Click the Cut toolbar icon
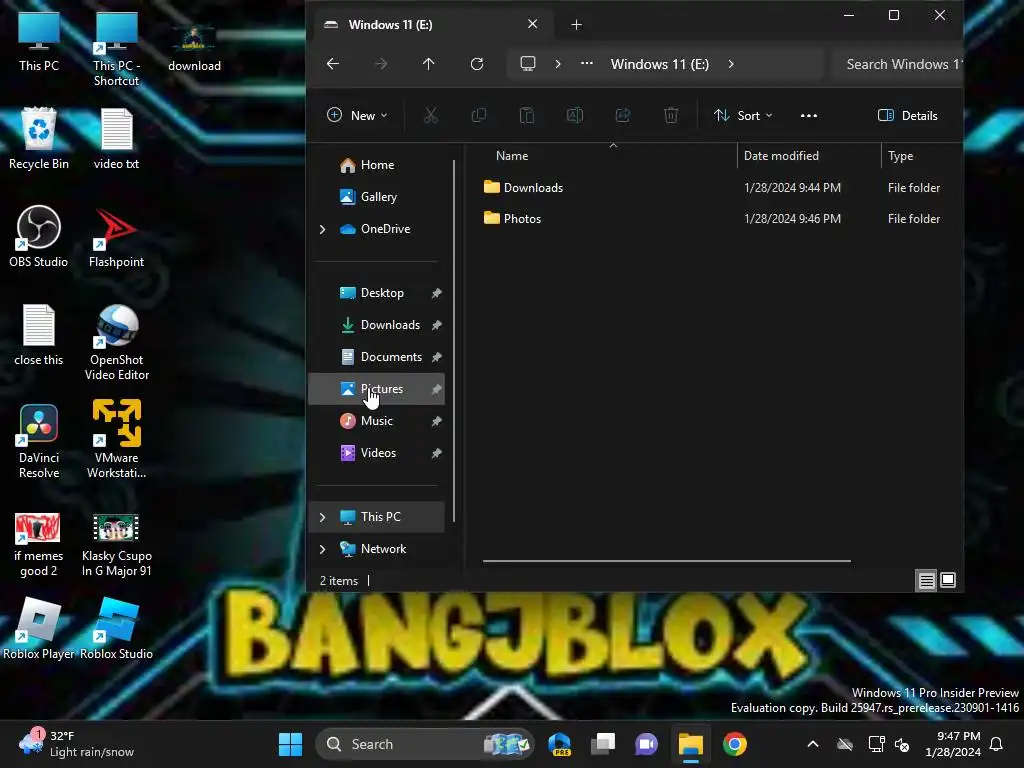The image size is (1024, 768). (430, 116)
